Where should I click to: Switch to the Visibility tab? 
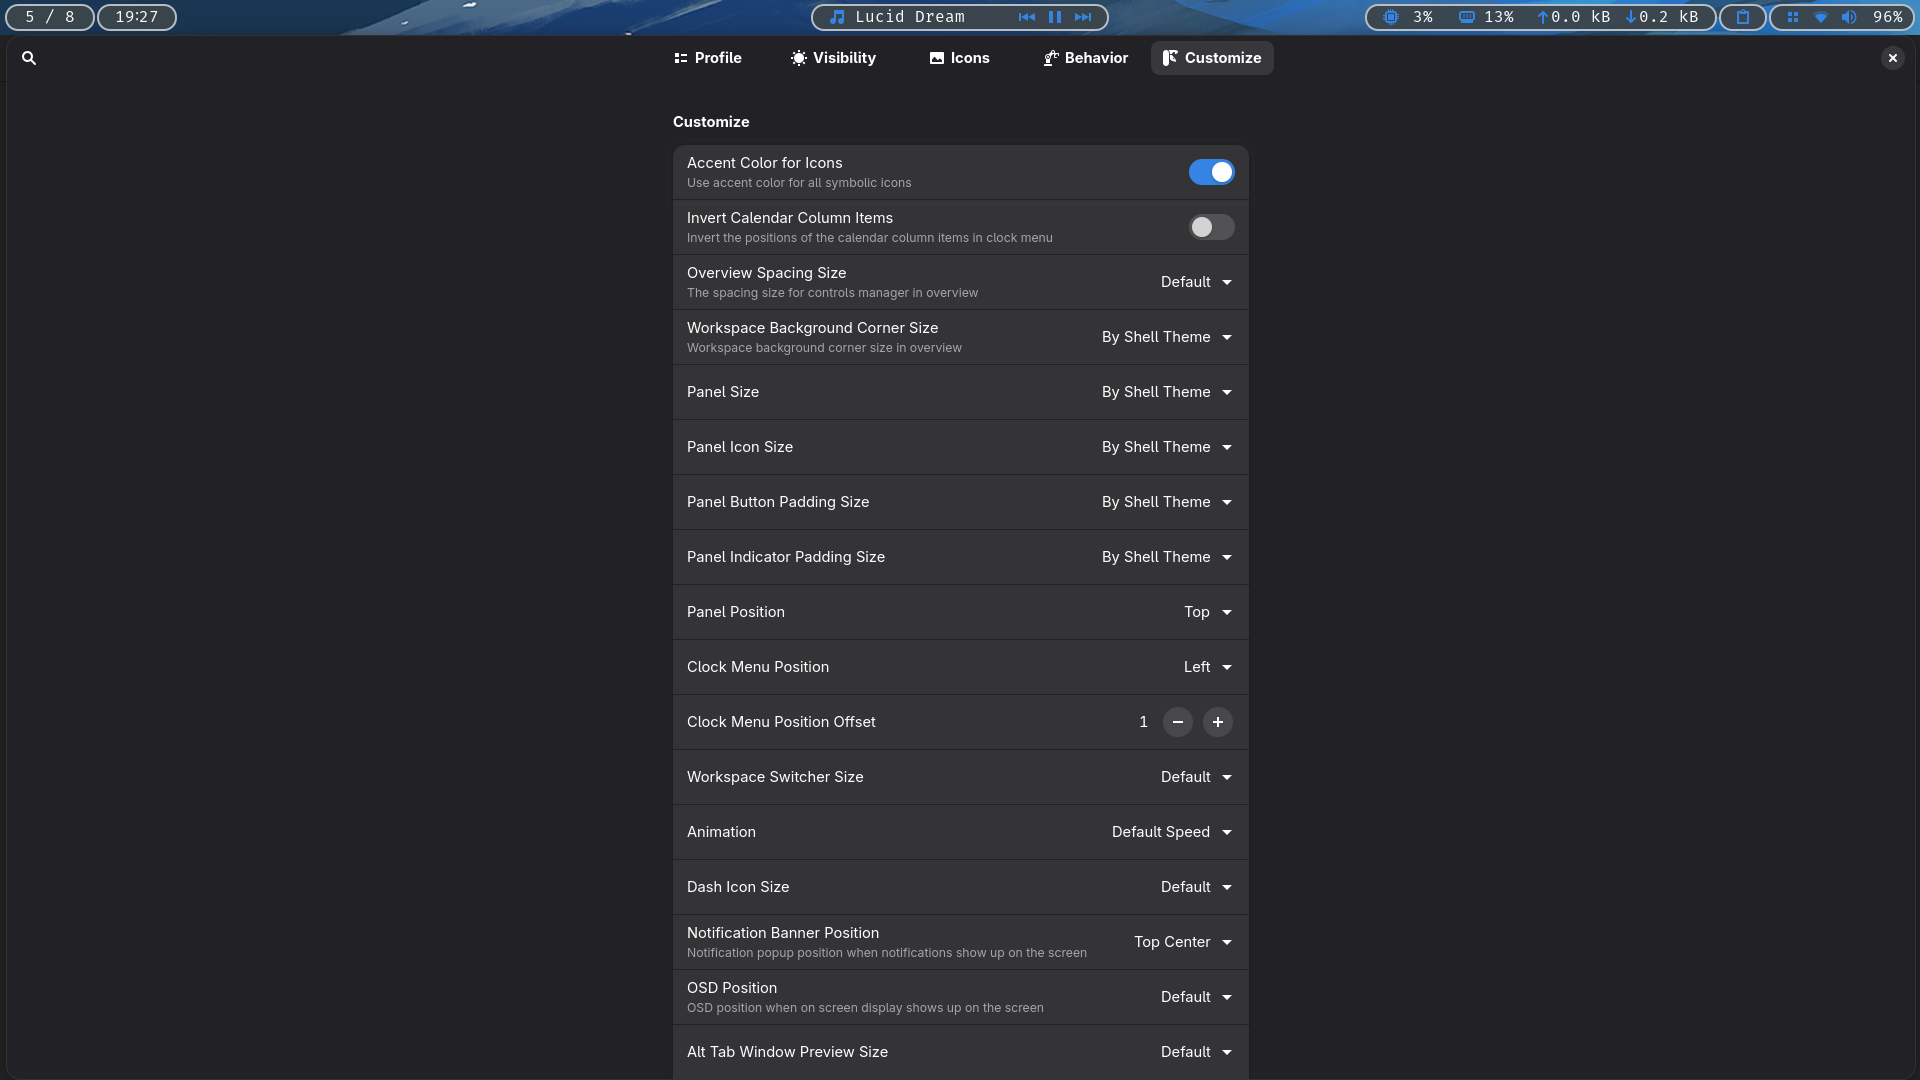[x=833, y=58]
